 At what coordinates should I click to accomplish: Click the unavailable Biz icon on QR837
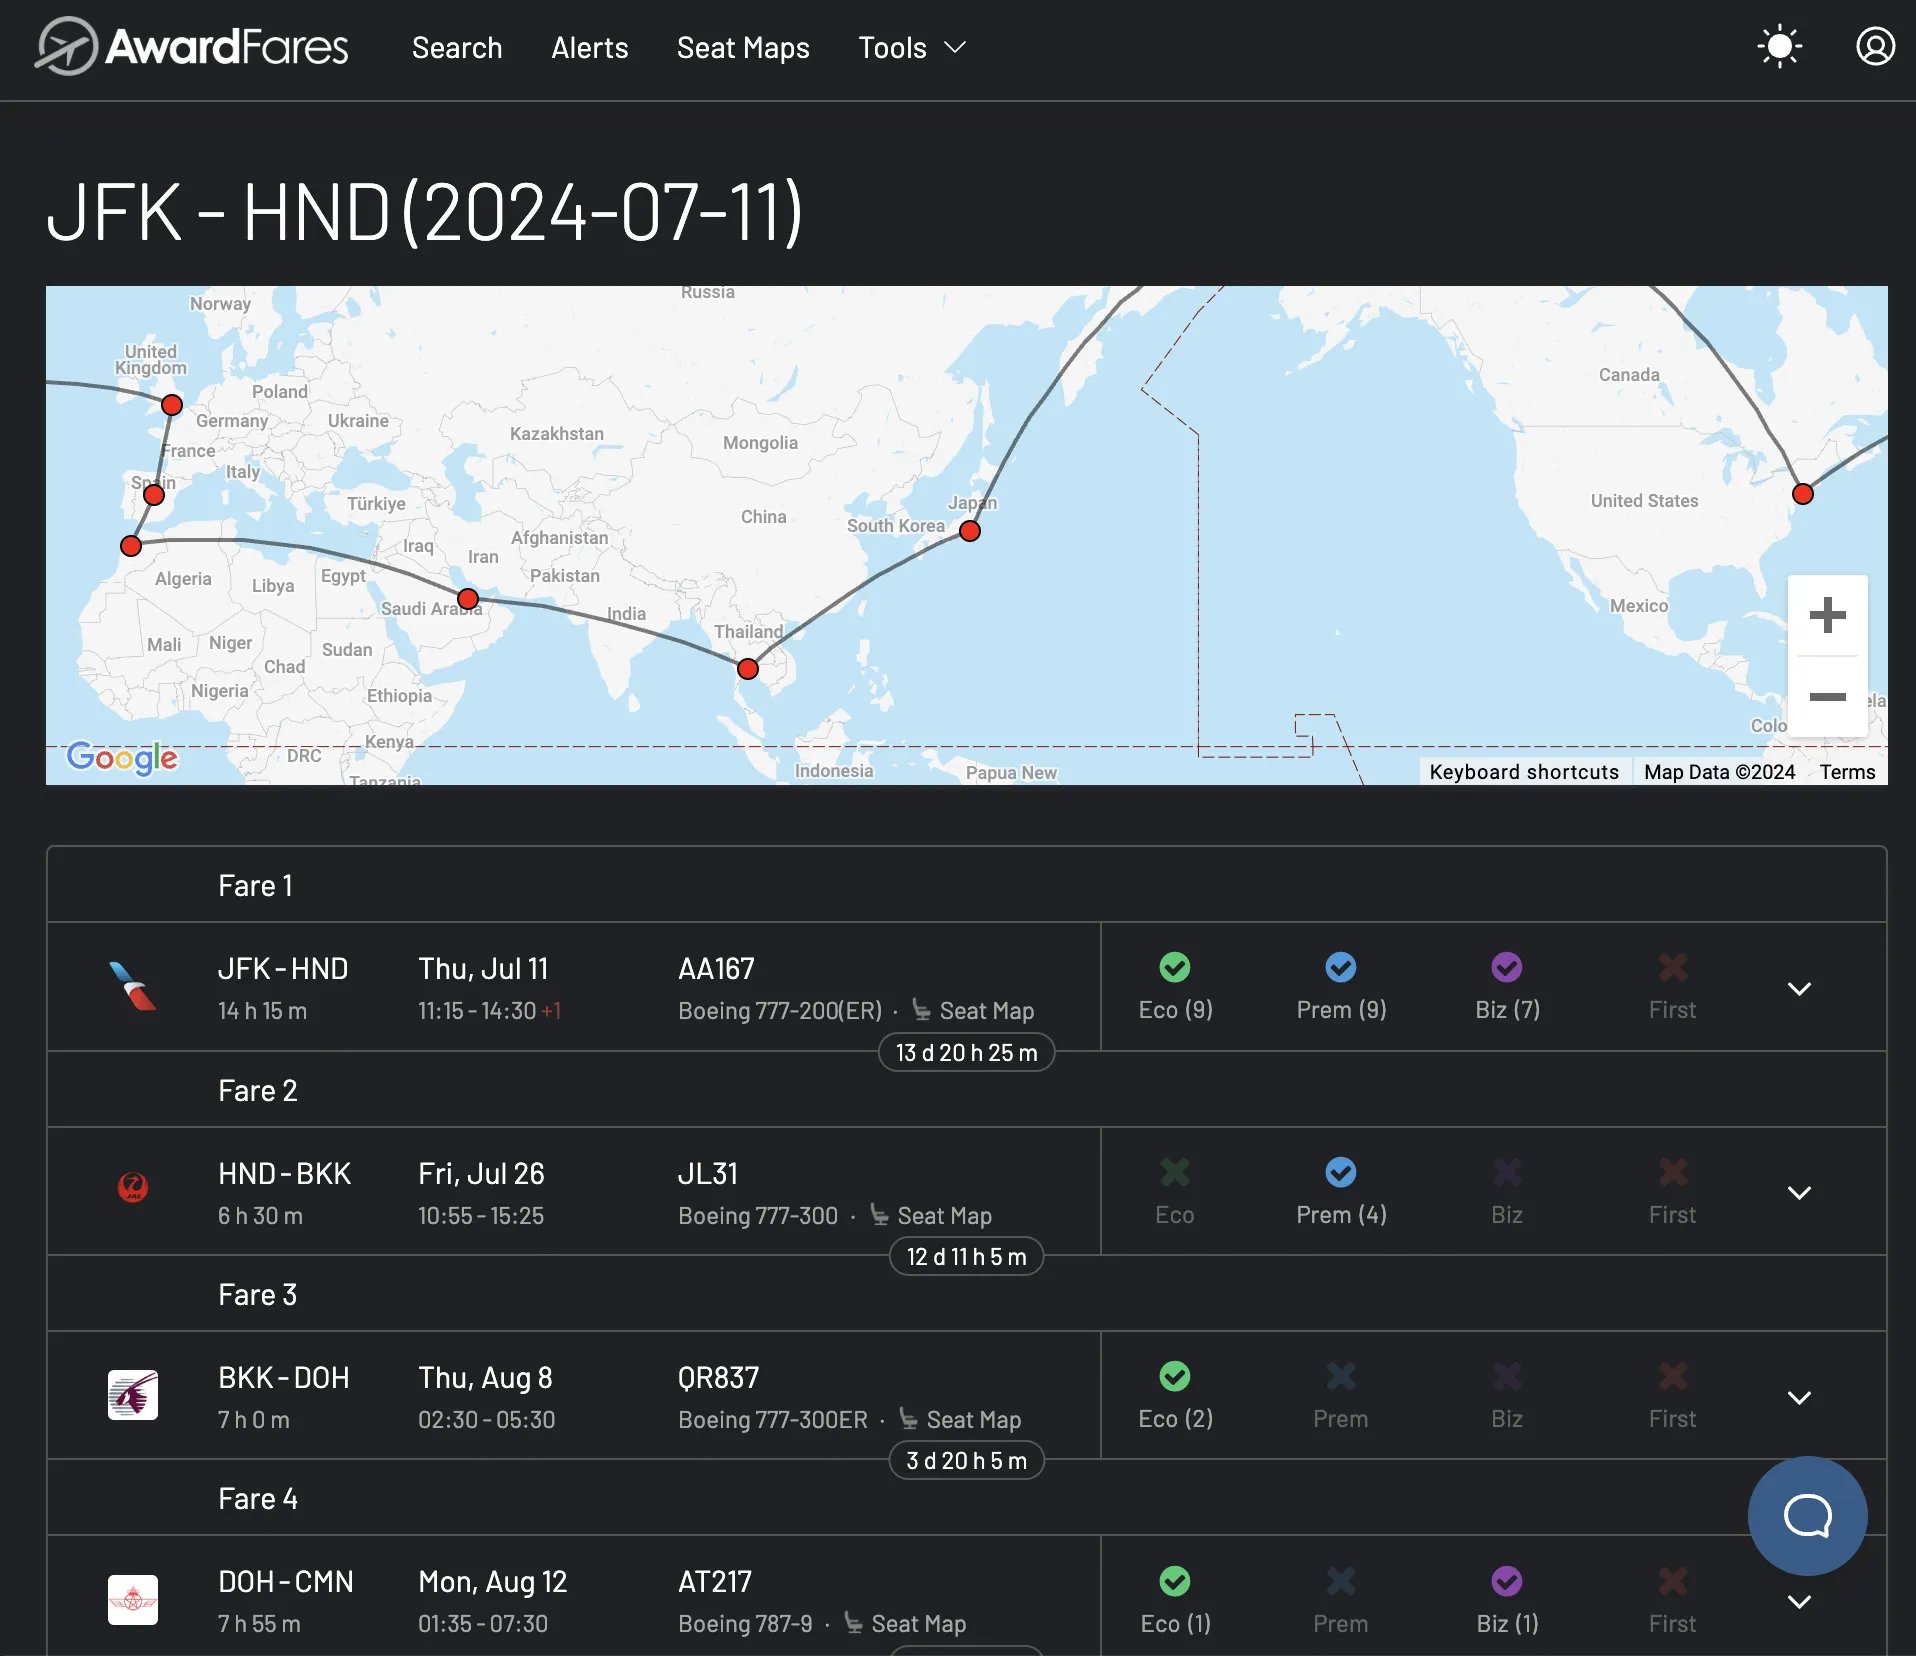point(1507,1377)
